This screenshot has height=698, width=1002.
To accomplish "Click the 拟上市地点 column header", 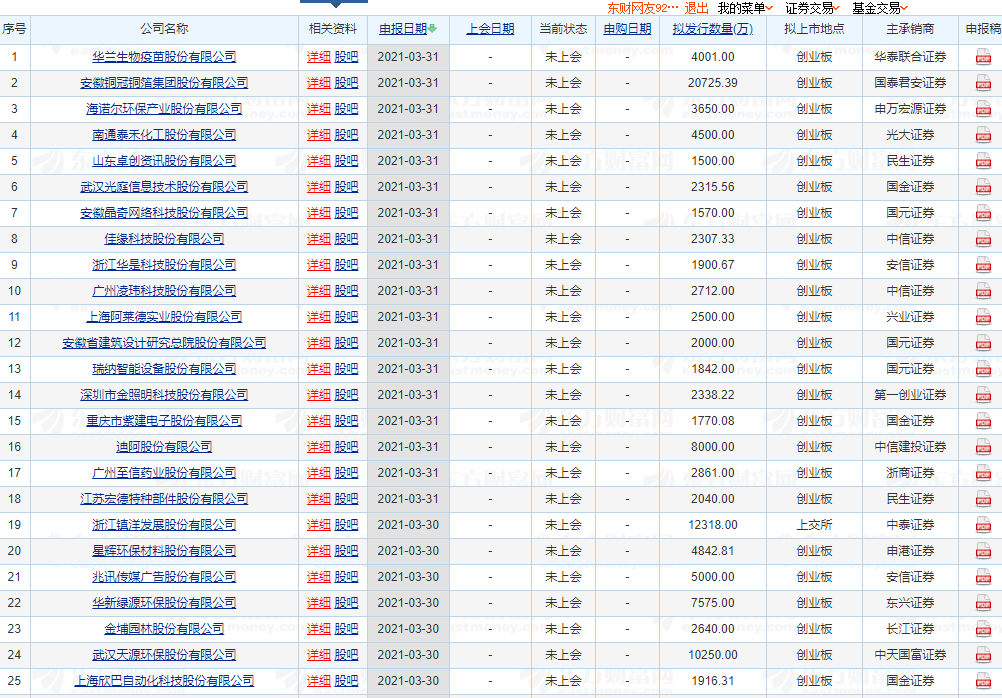I will (x=814, y=29).
